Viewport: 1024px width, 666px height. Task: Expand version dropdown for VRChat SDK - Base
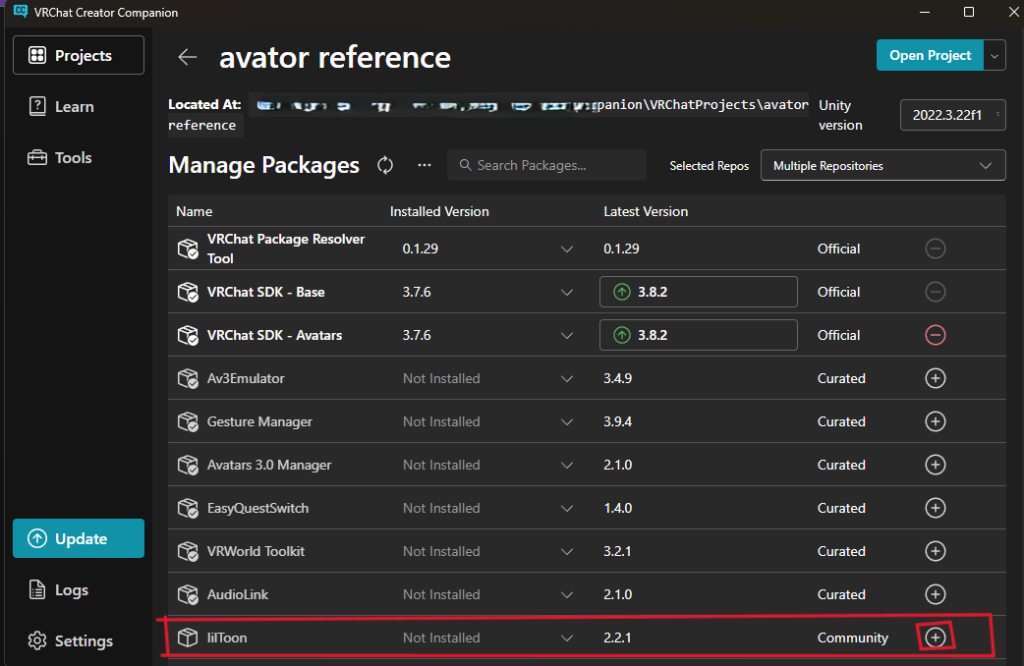(x=567, y=292)
